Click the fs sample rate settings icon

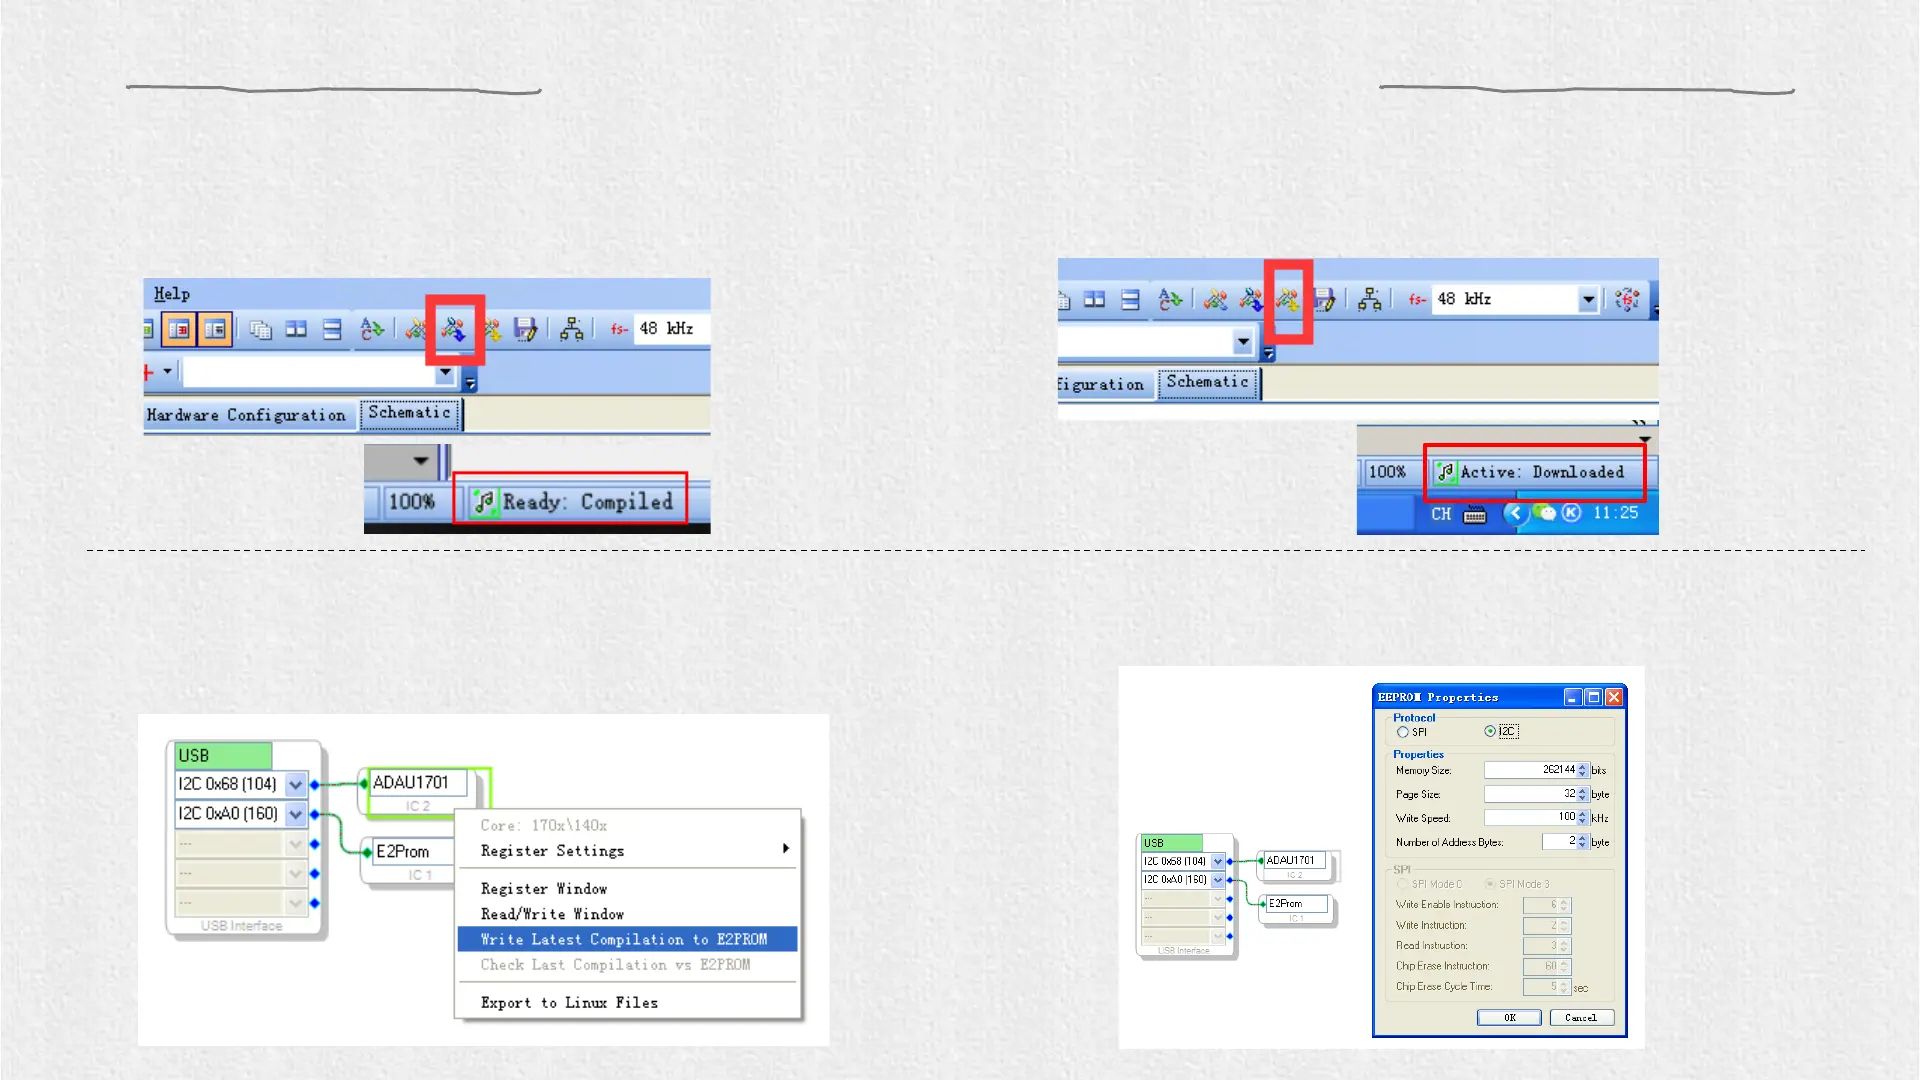click(1627, 299)
